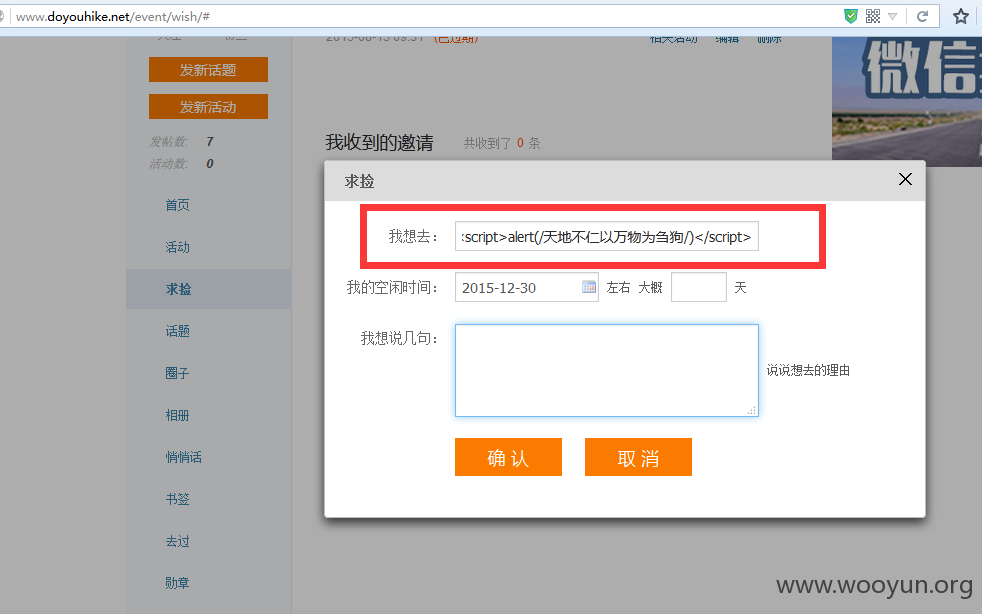The image size is (982, 614).
Task: Click the browser address bar URL
Action: pos(113,16)
